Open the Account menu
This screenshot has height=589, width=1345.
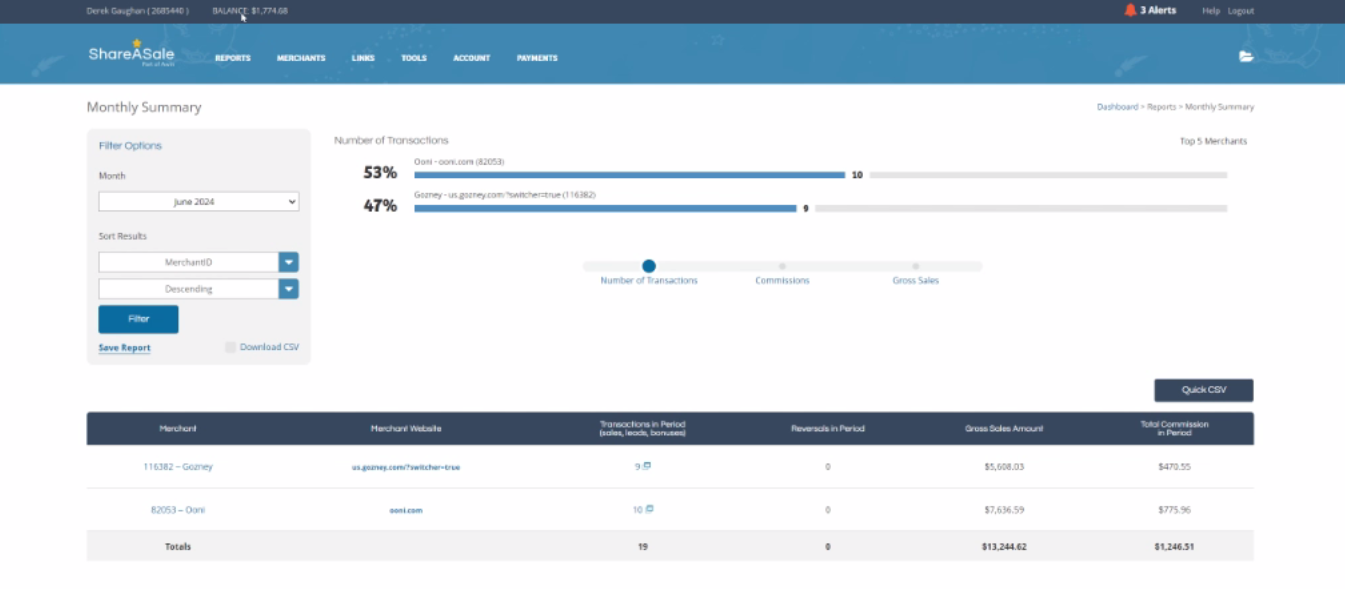pyautogui.click(x=471, y=58)
